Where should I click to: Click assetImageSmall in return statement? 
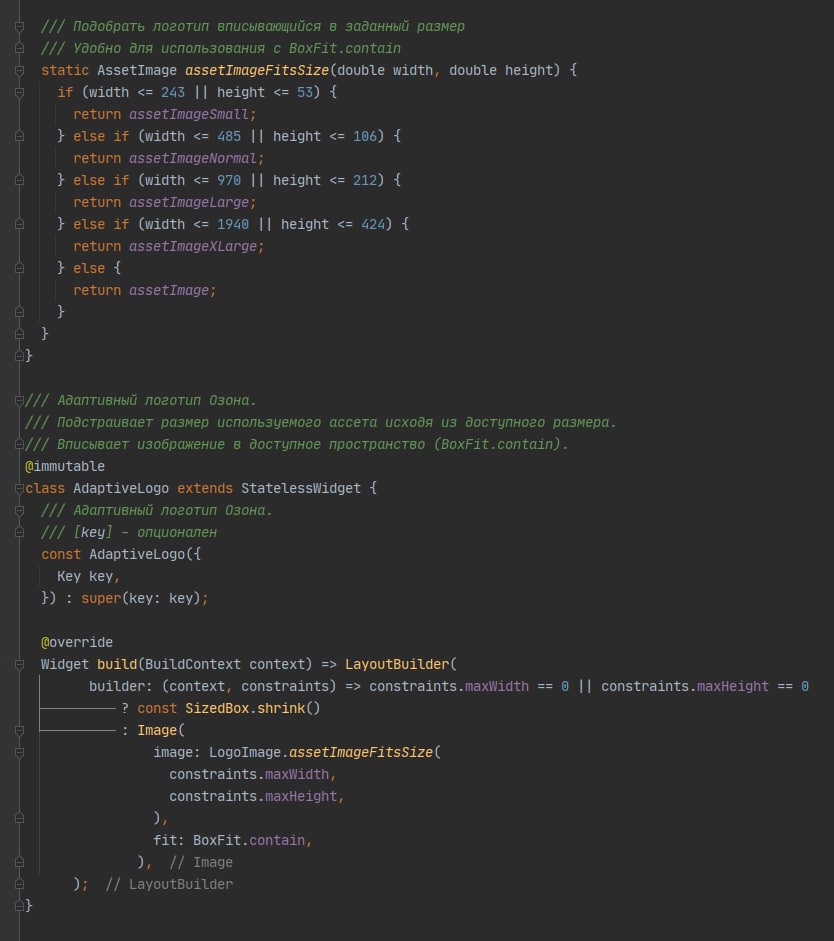pos(189,114)
